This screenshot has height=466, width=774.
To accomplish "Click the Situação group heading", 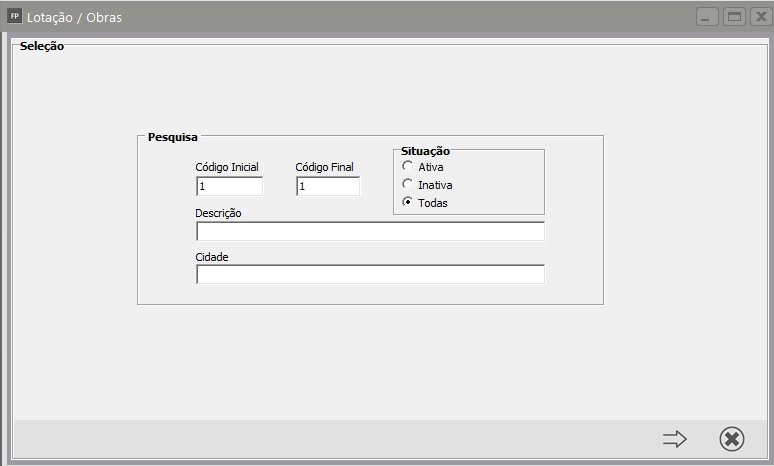I will click(425, 151).
